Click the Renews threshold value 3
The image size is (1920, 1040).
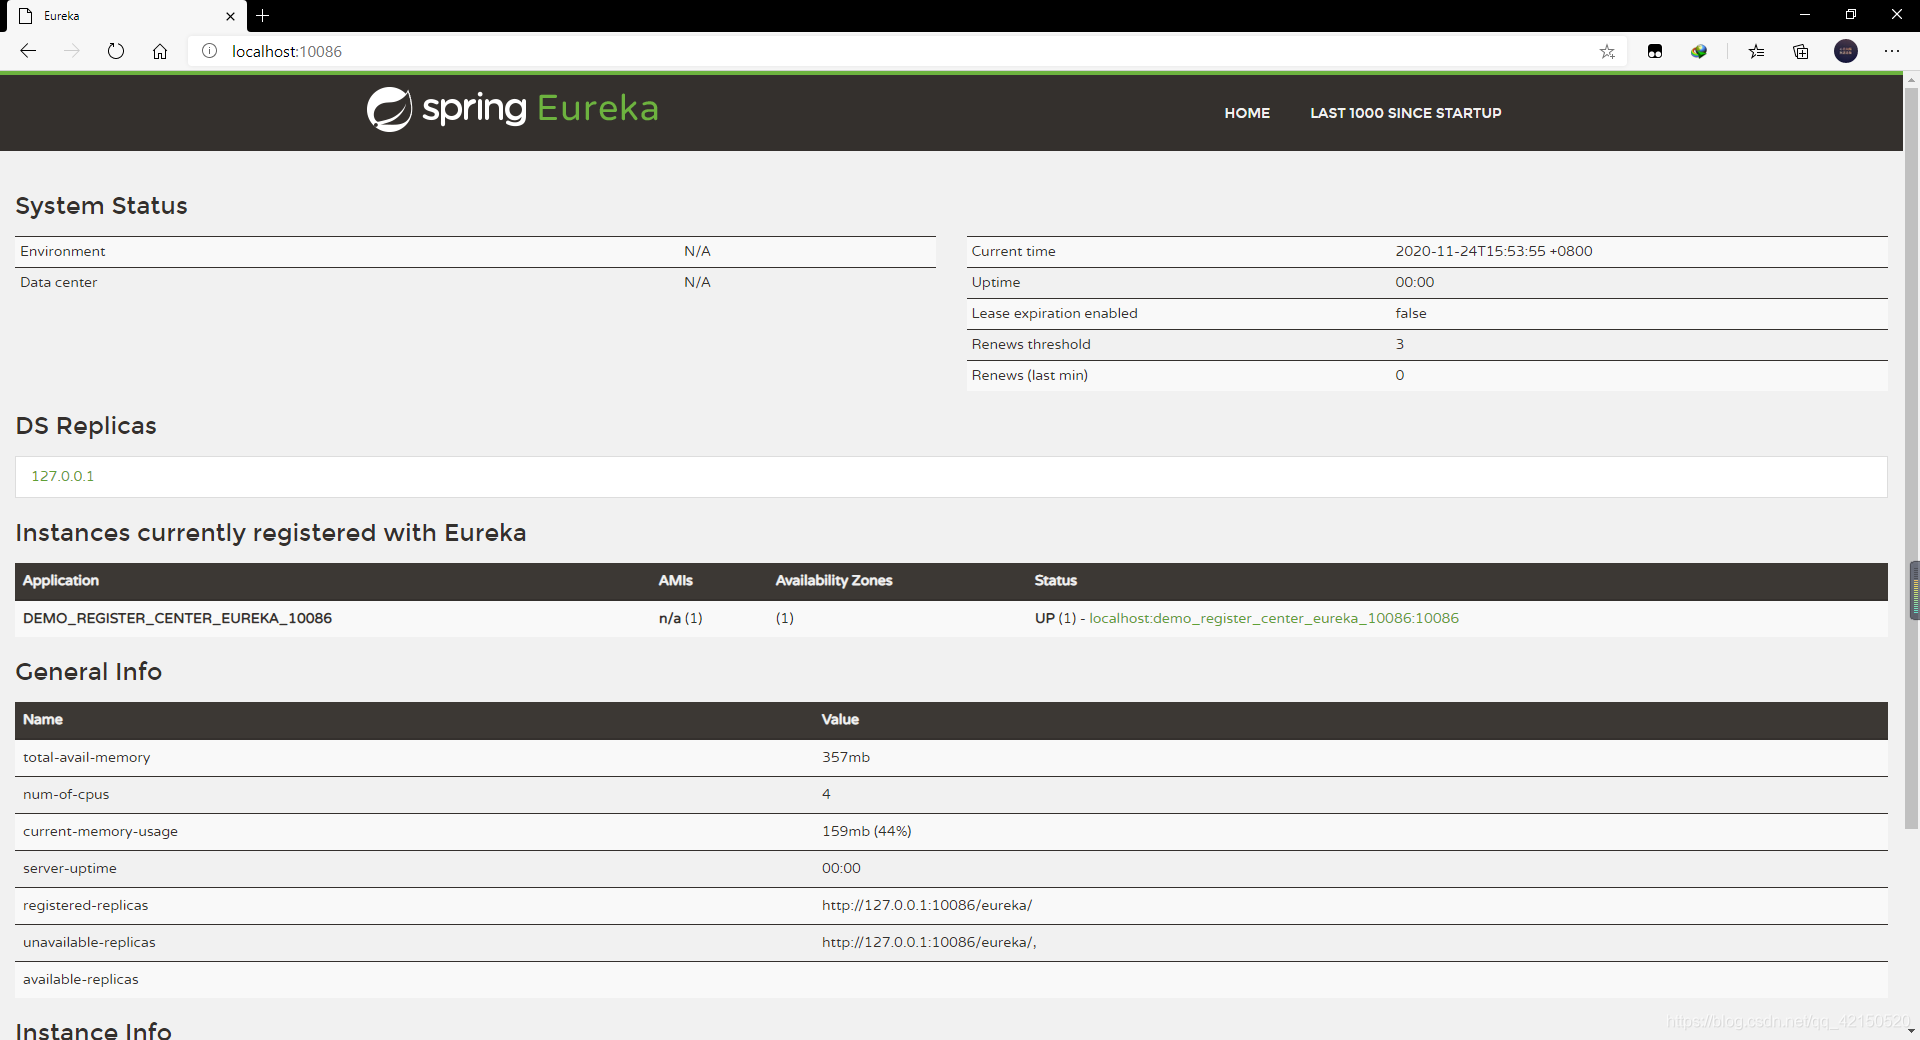pos(1400,344)
